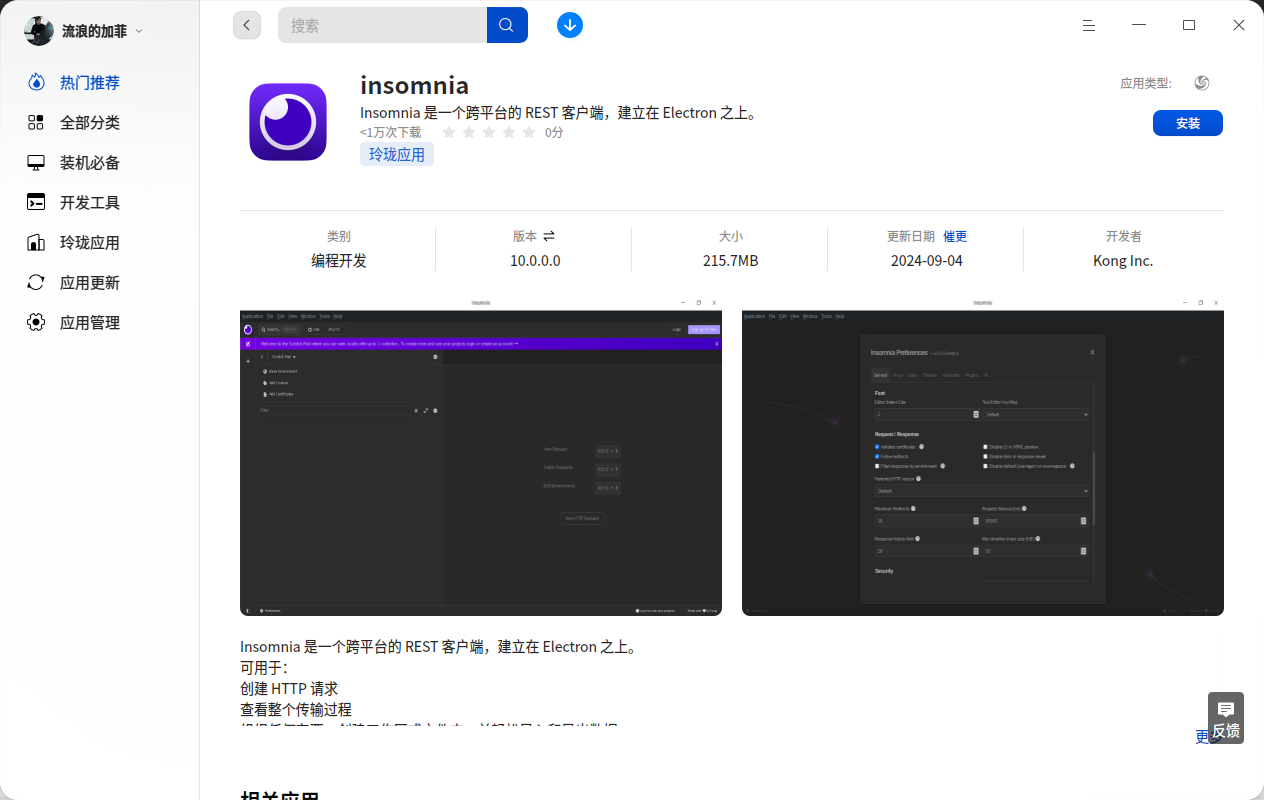The image size is (1264, 800).
Task: Open the first insomnia screenshot thumbnail
Action: point(481,456)
